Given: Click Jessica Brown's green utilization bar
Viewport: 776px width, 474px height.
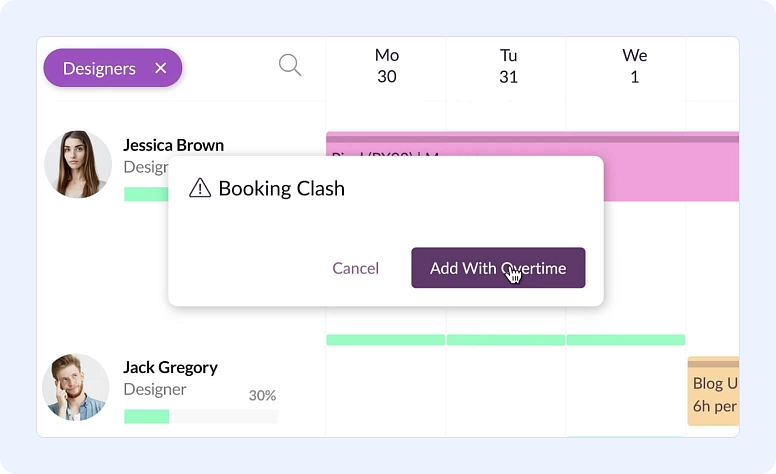Looking at the screenshot, I should tap(145, 194).
